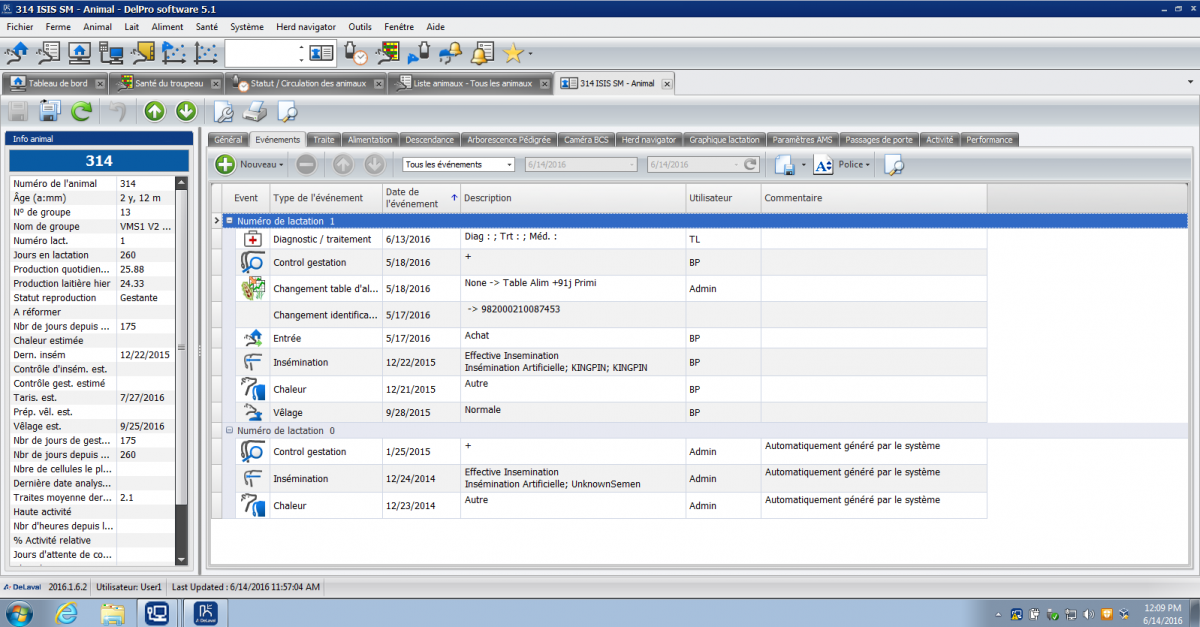Click the A-Z font icon next to Police
This screenshot has width=1200, height=627.
point(822,165)
